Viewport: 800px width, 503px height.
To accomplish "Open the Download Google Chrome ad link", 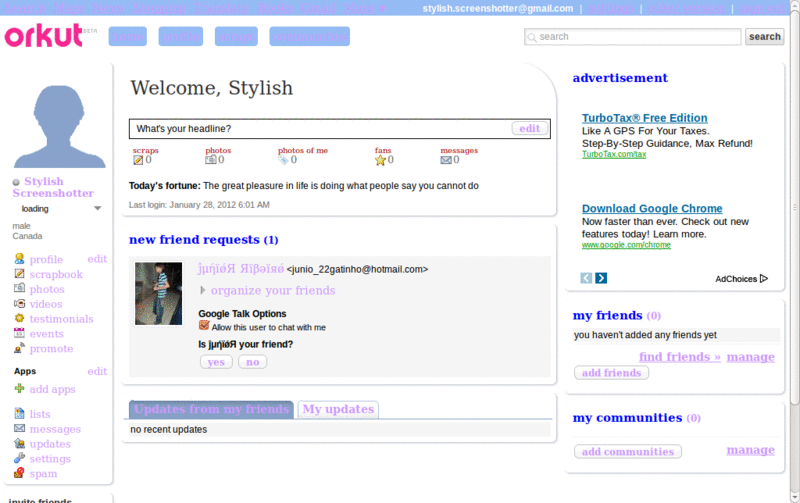I will coord(652,209).
